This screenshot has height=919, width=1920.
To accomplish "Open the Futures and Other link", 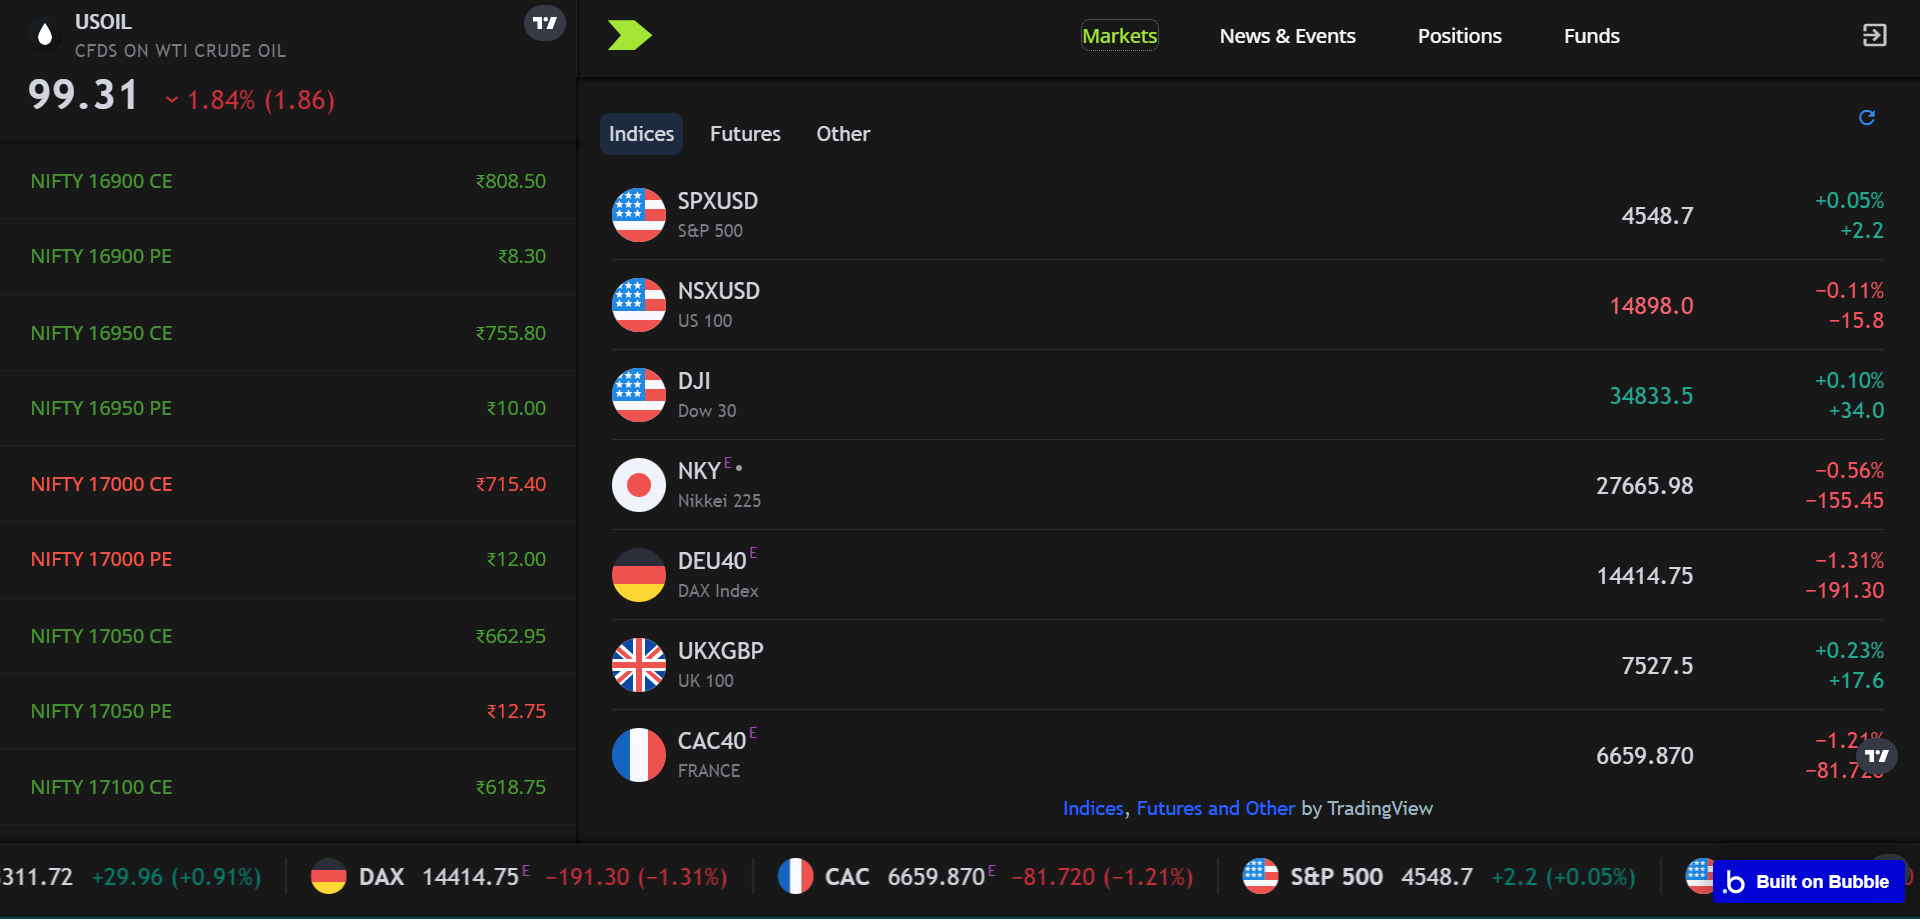I will click(1215, 808).
